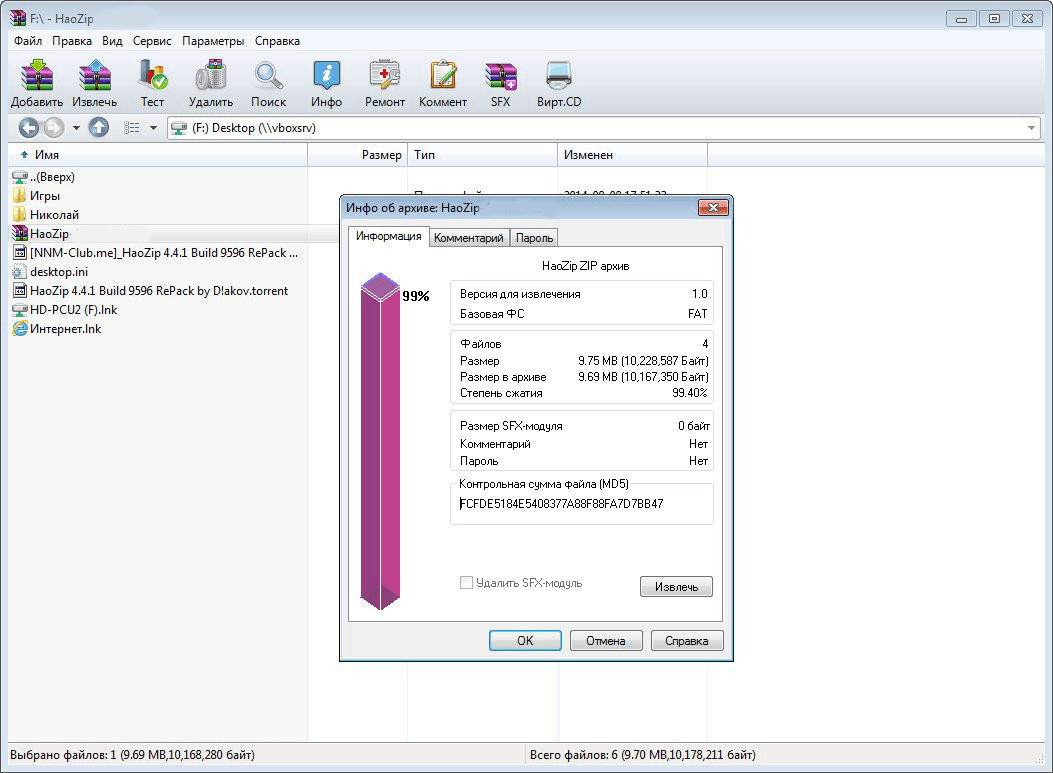The height and width of the screenshot is (773, 1053).
Task: Select HaoZip 4.4.1 Build 9596 D!akov.torrent
Action: tap(150, 291)
